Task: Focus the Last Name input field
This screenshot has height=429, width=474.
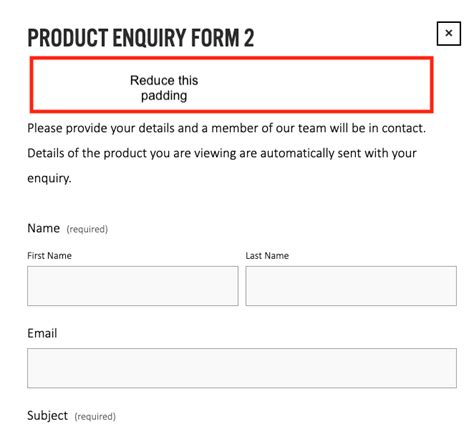Action: pyautogui.click(x=351, y=286)
